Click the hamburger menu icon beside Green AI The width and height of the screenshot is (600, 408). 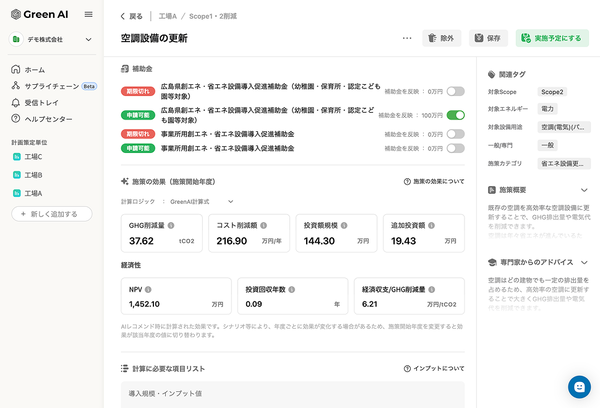pos(89,15)
